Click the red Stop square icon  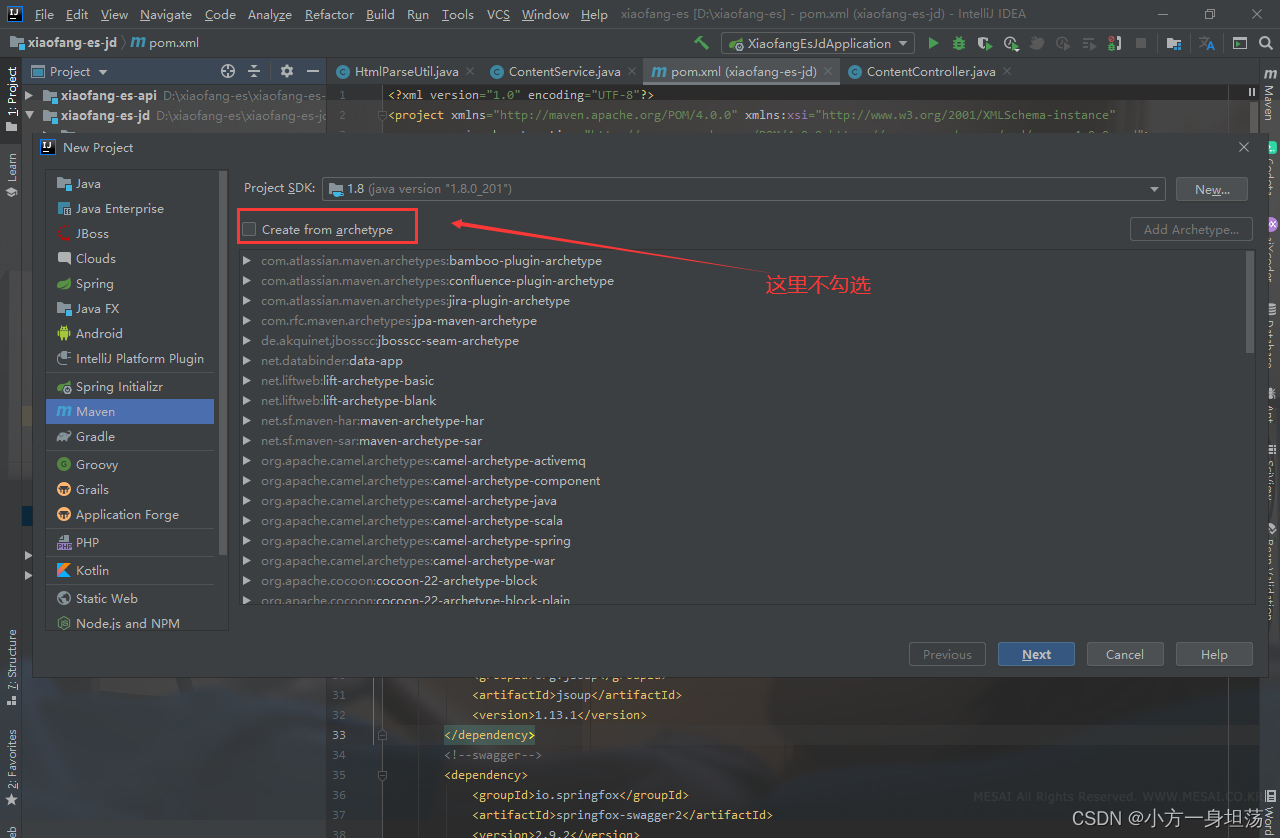coord(1141,43)
